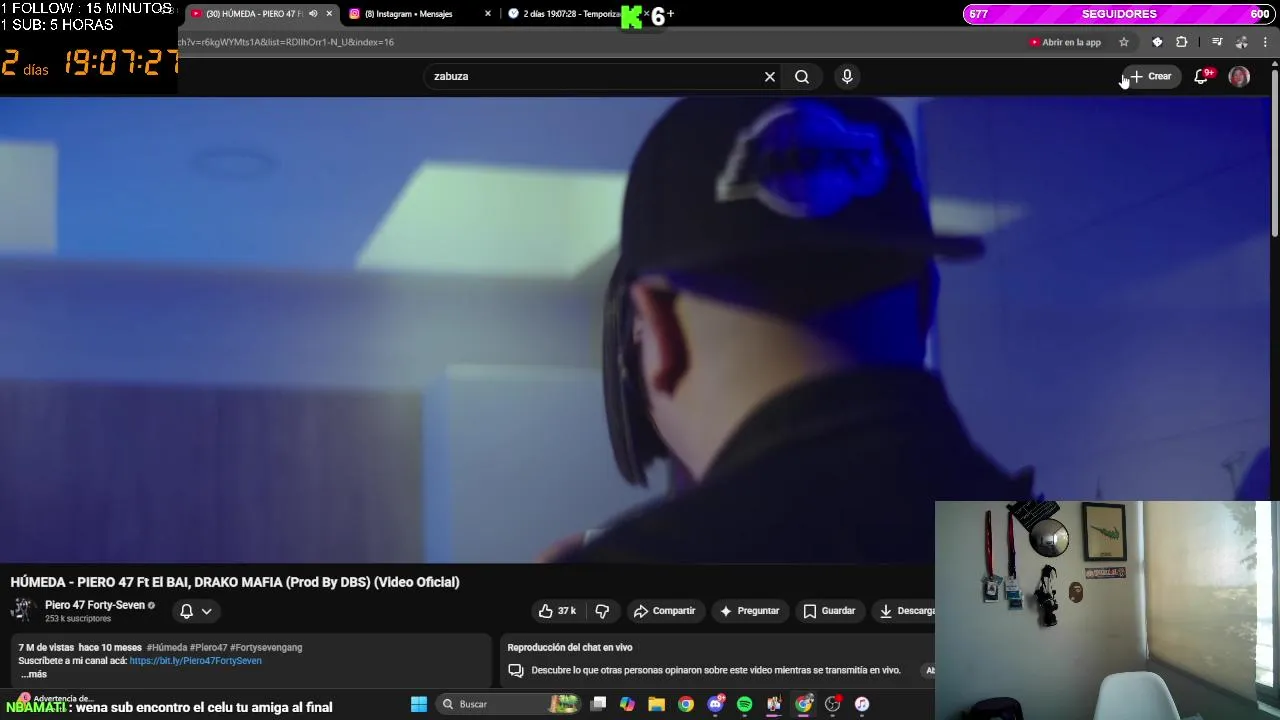This screenshot has height=720, width=1280.
Task: Close the HÚMEDA YouTube tab
Action: pyautogui.click(x=329, y=14)
